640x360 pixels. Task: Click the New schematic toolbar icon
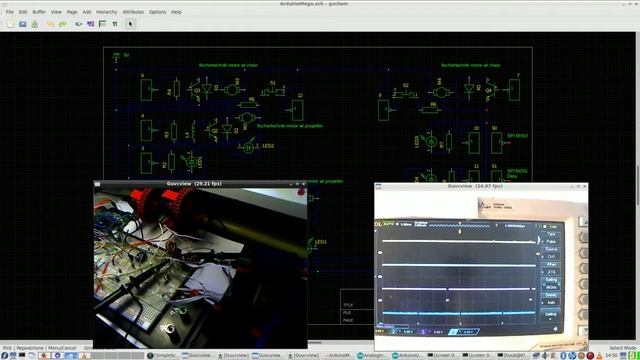[x=10, y=24]
